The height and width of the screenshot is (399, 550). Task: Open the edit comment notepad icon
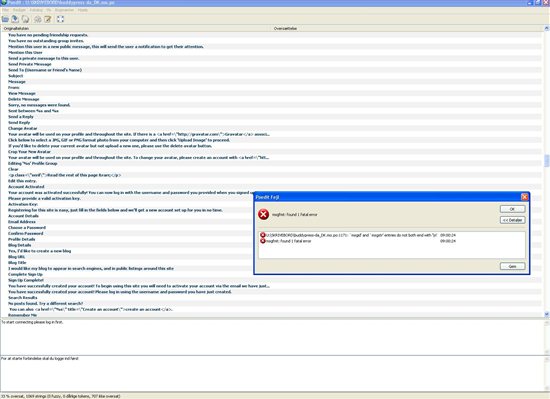coord(48,19)
